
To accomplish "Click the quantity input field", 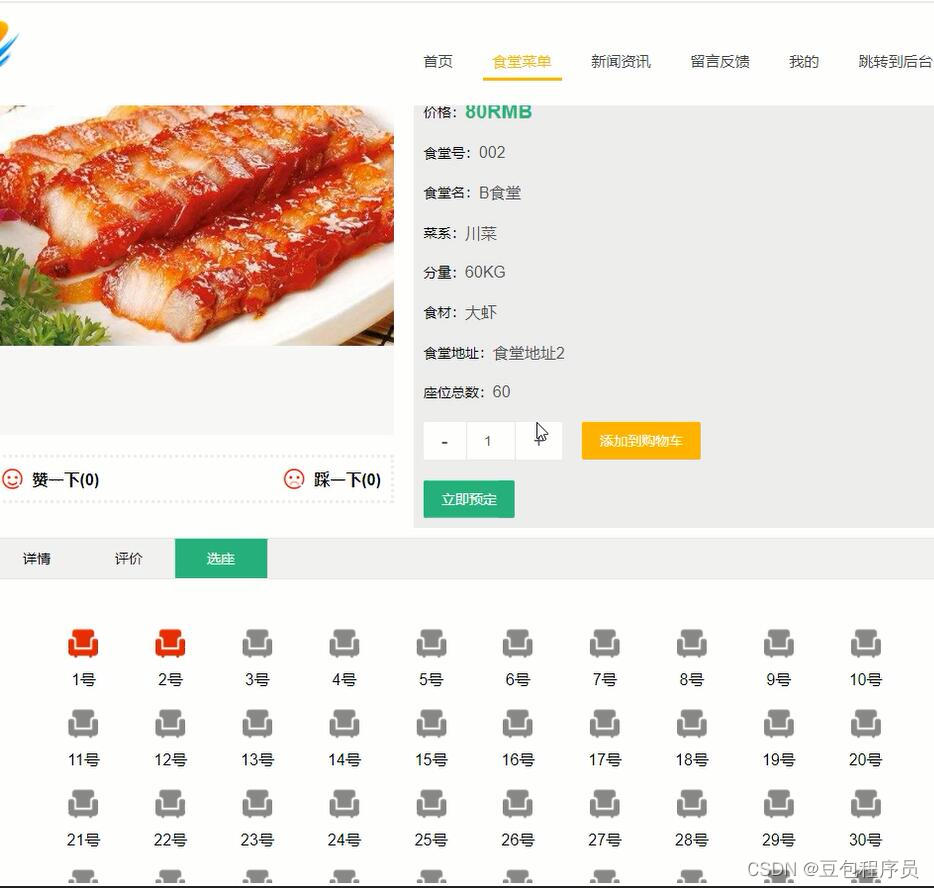I will point(491,441).
